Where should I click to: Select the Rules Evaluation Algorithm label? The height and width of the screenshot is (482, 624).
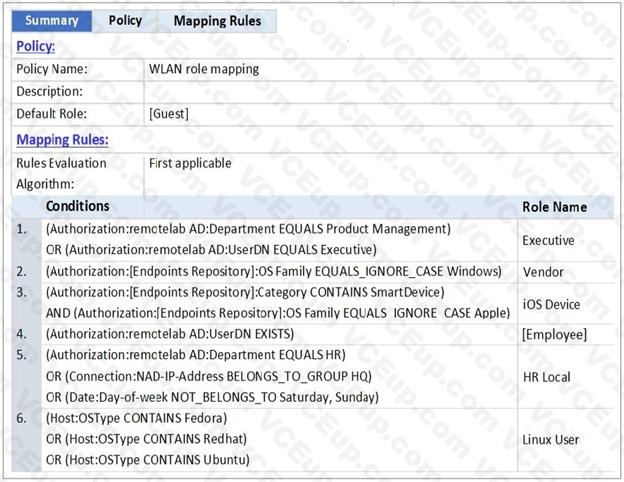click(x=61, y=174)
